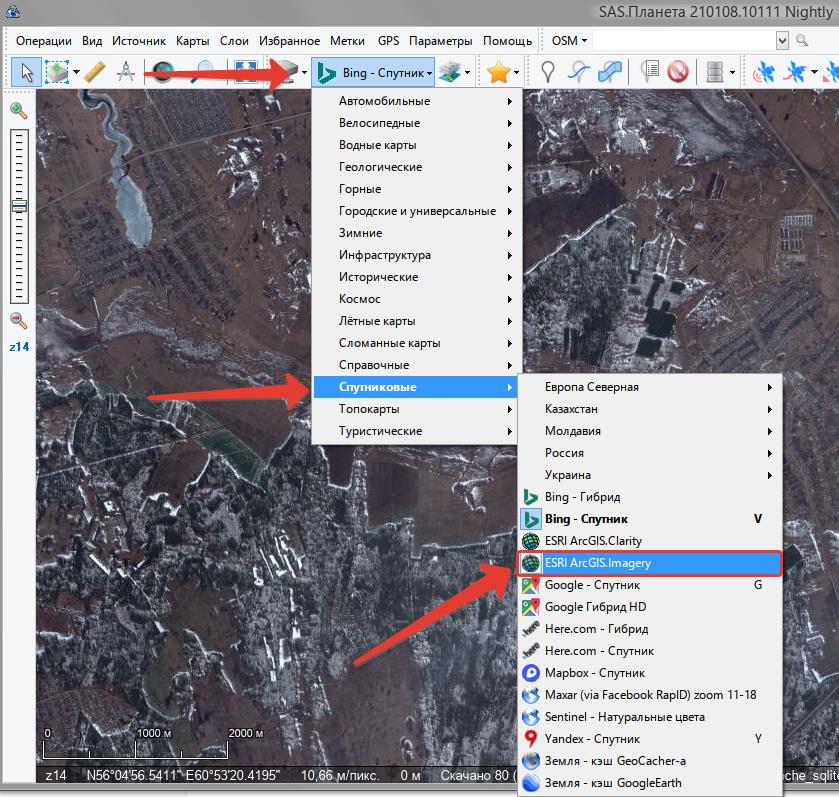Viewport: 839px width, 797px height.
Task: Click the zoom slider handle
Action: (x=19, y=206)
